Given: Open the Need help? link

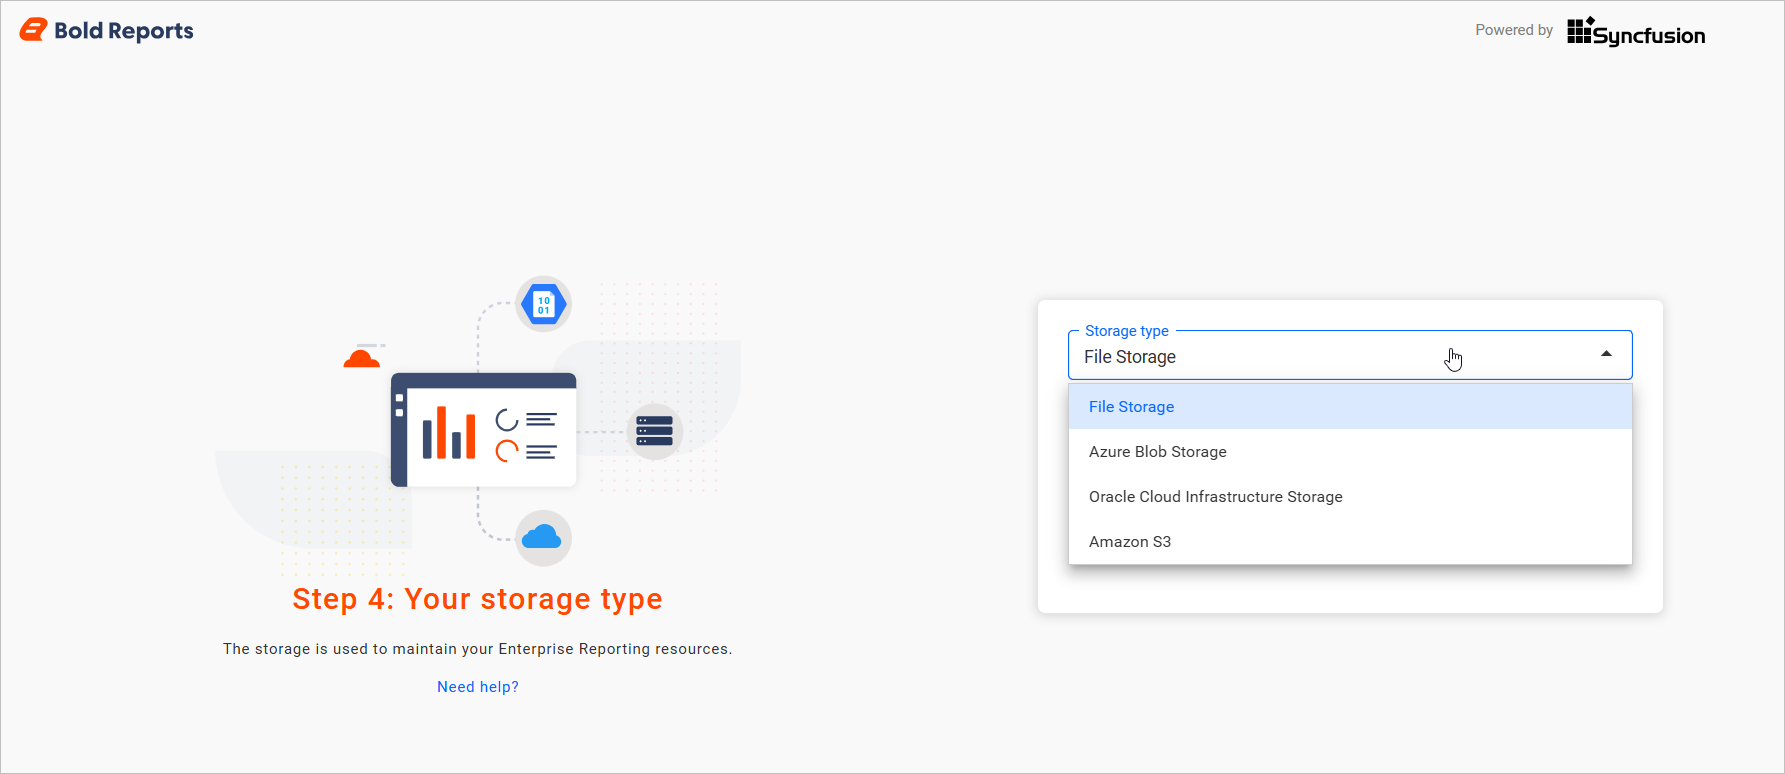Looking at the screenshot, I should tap(478, 687).
